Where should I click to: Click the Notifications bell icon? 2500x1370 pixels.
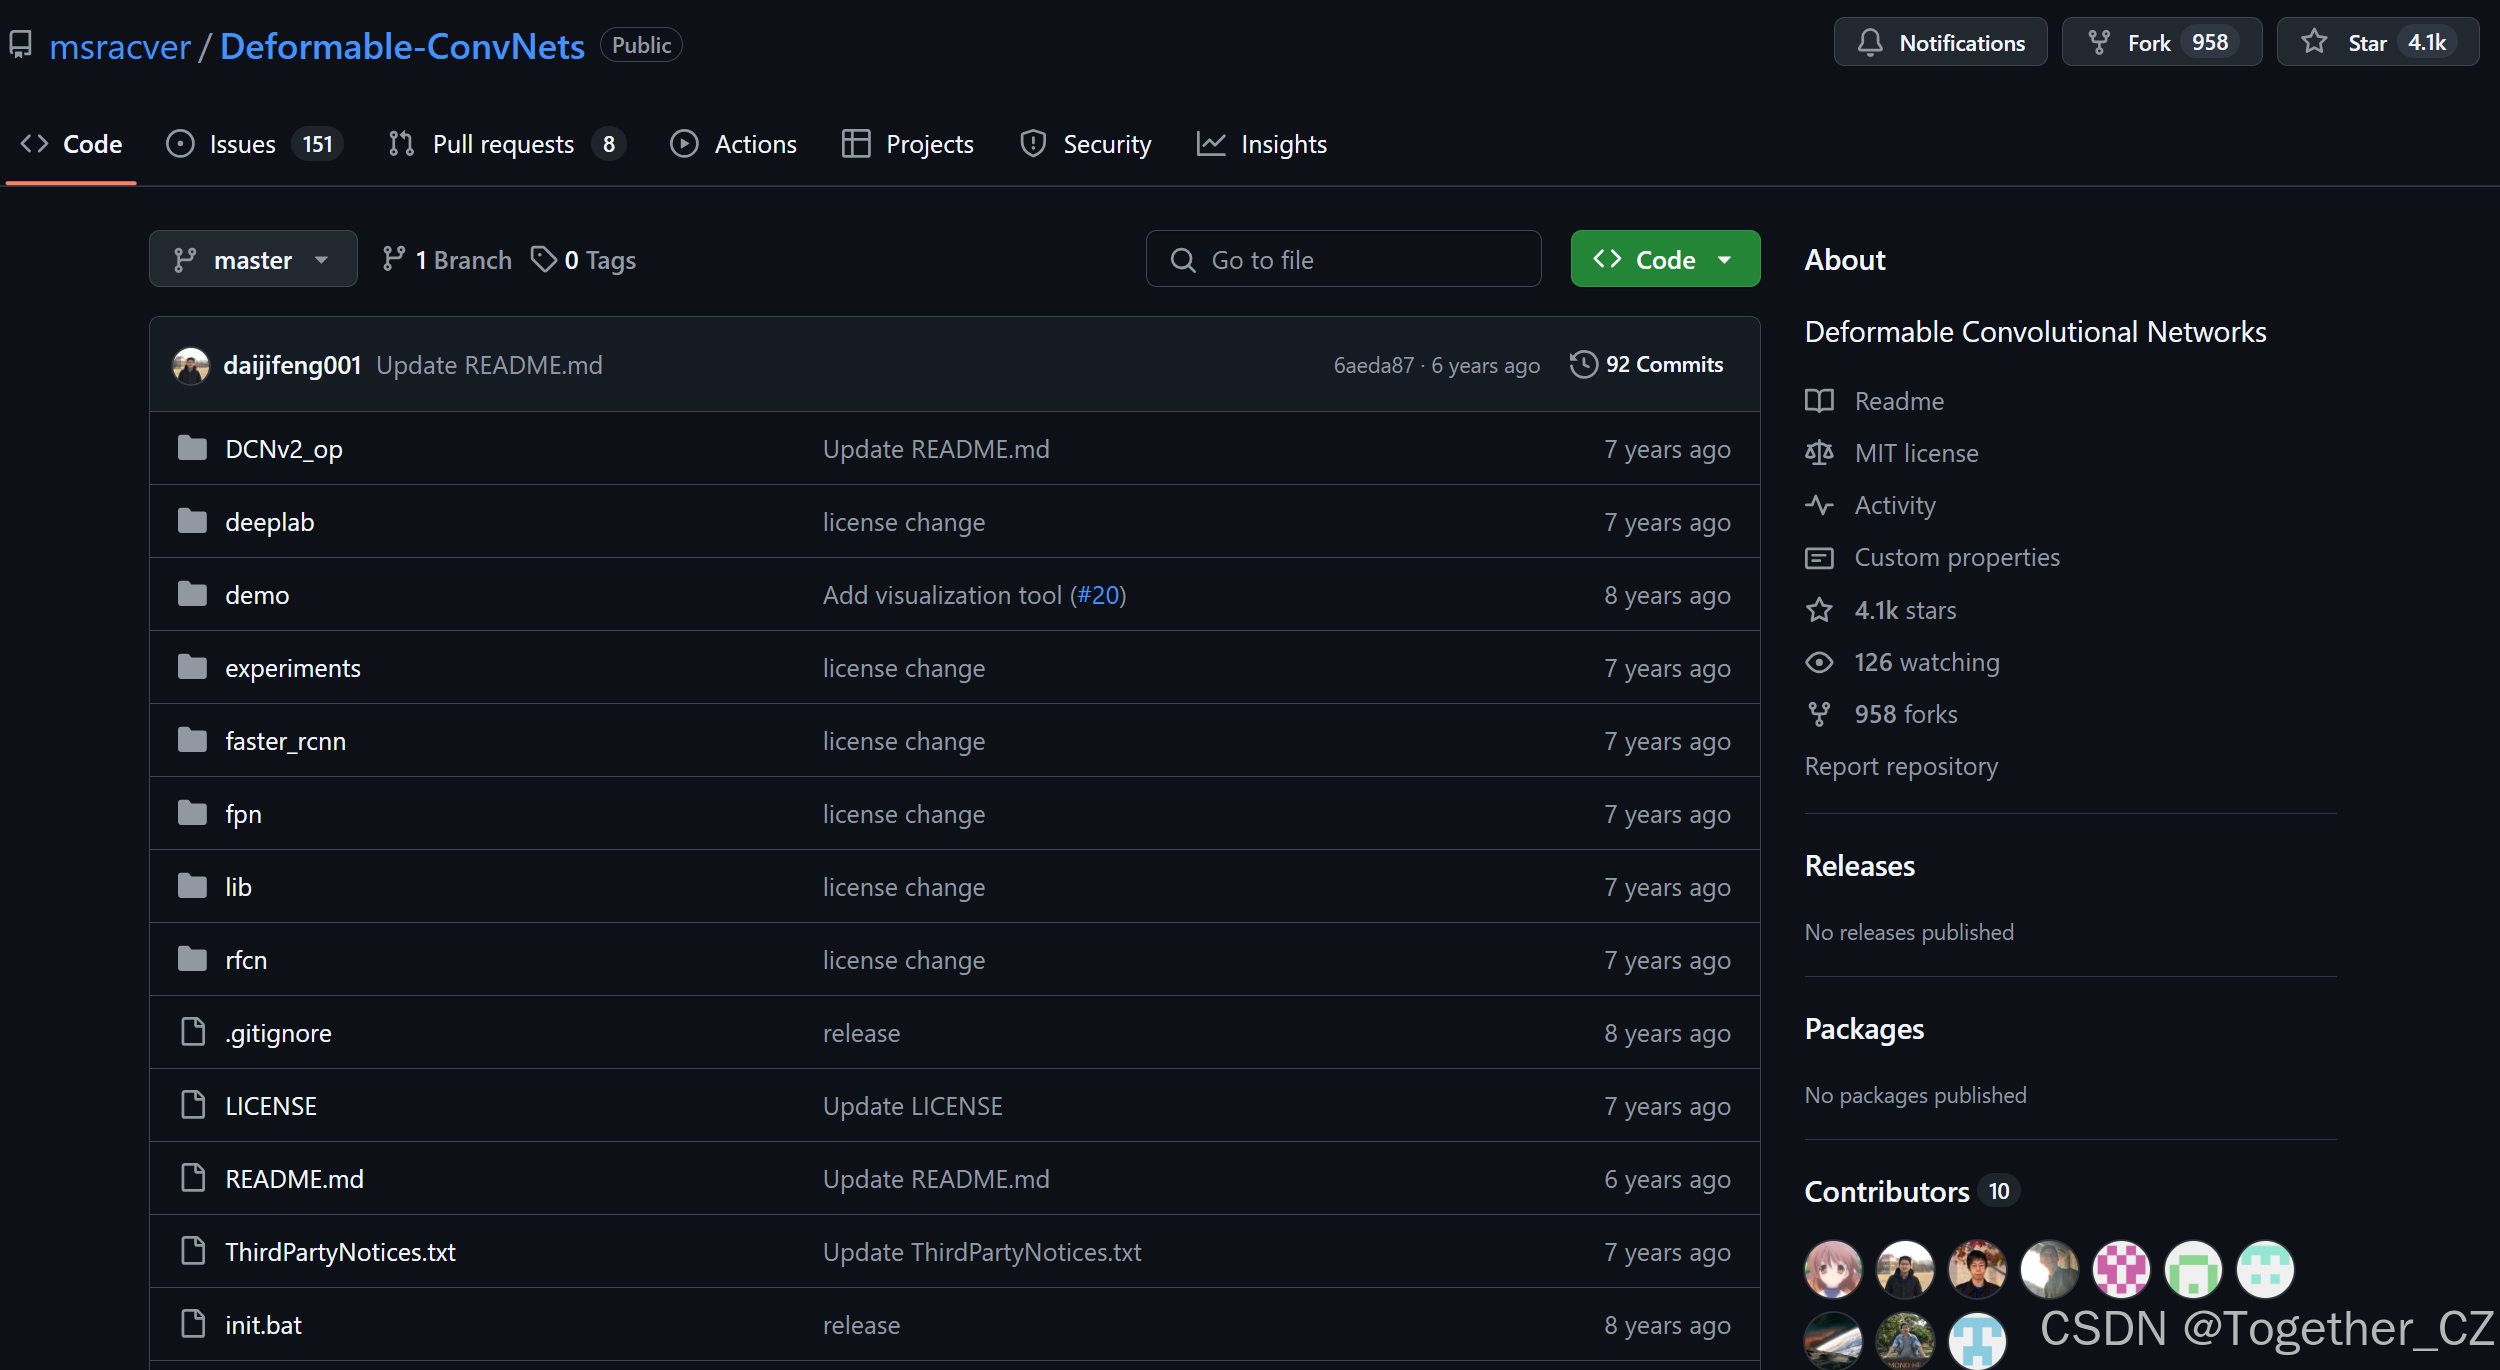(1870, 43)
